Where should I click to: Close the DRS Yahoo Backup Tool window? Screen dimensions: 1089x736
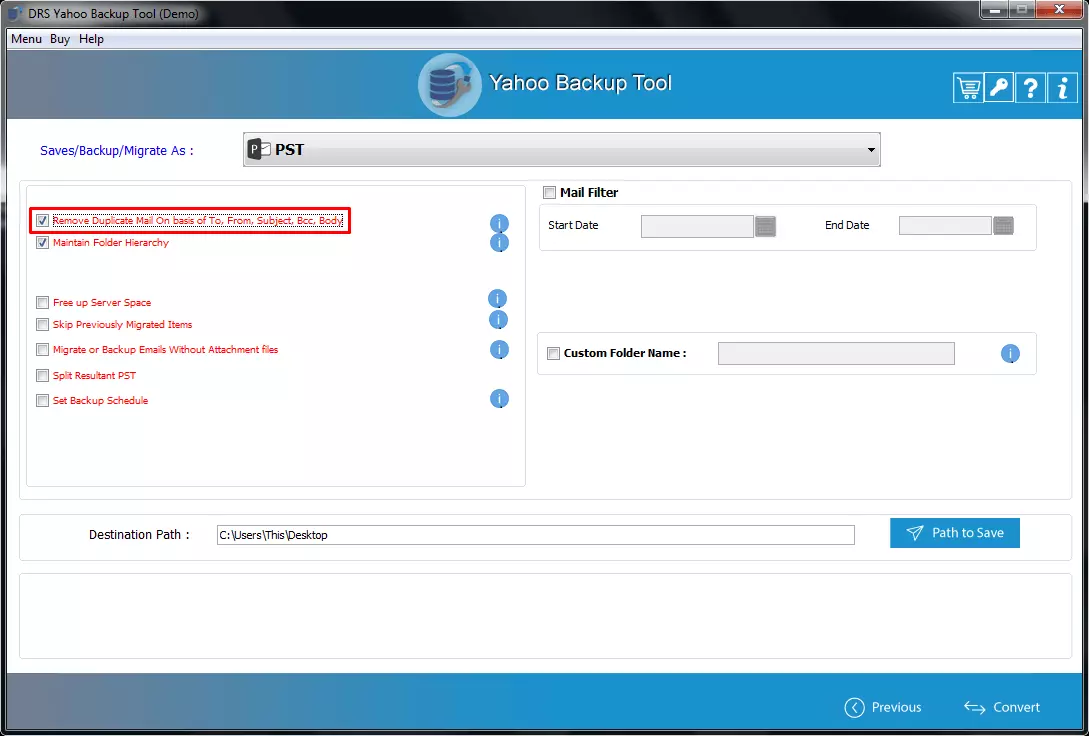coord(1059,10)
